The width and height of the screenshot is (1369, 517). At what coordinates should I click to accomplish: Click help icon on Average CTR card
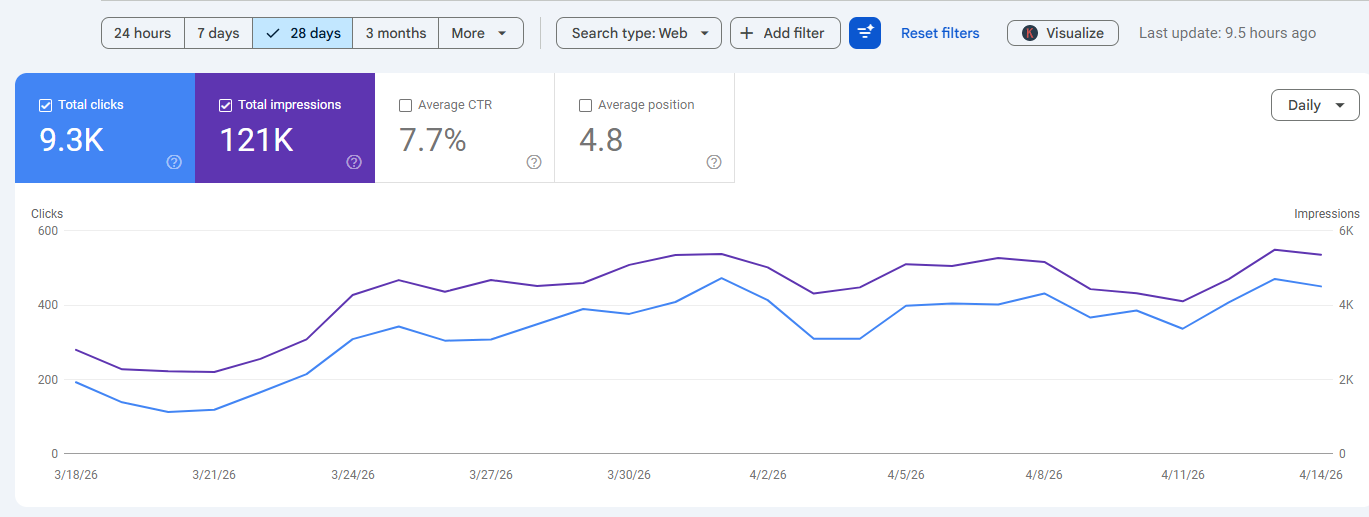point(534,162)
